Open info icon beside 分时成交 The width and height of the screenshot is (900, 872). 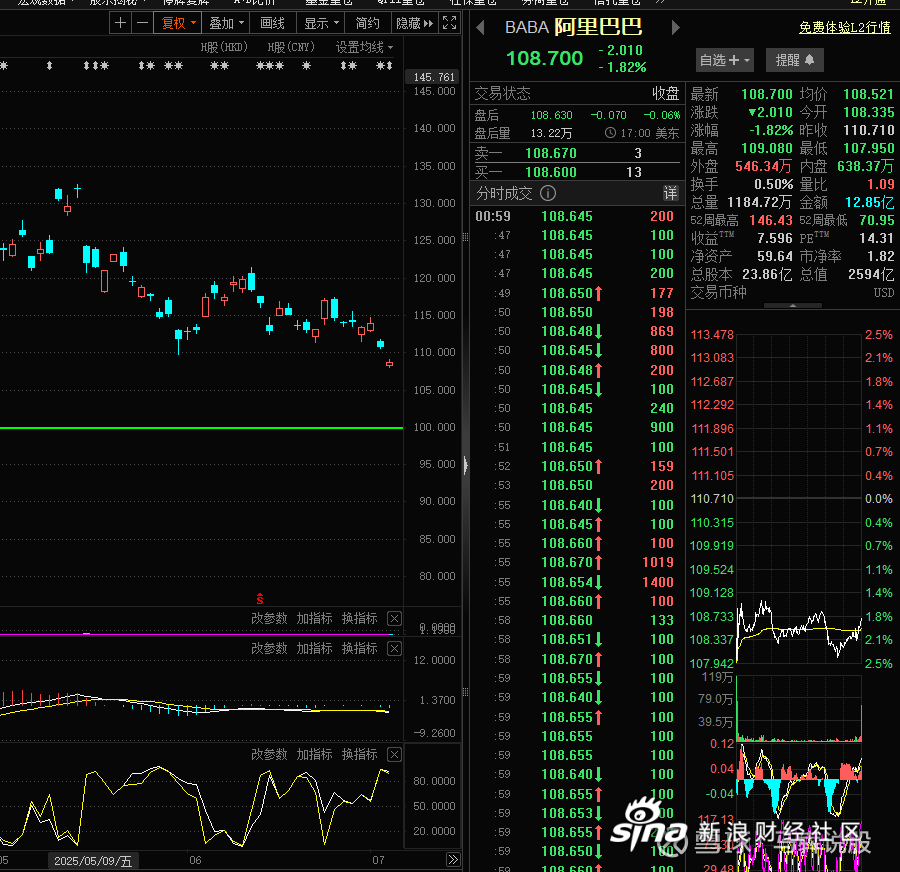click(x=548, y=193)
